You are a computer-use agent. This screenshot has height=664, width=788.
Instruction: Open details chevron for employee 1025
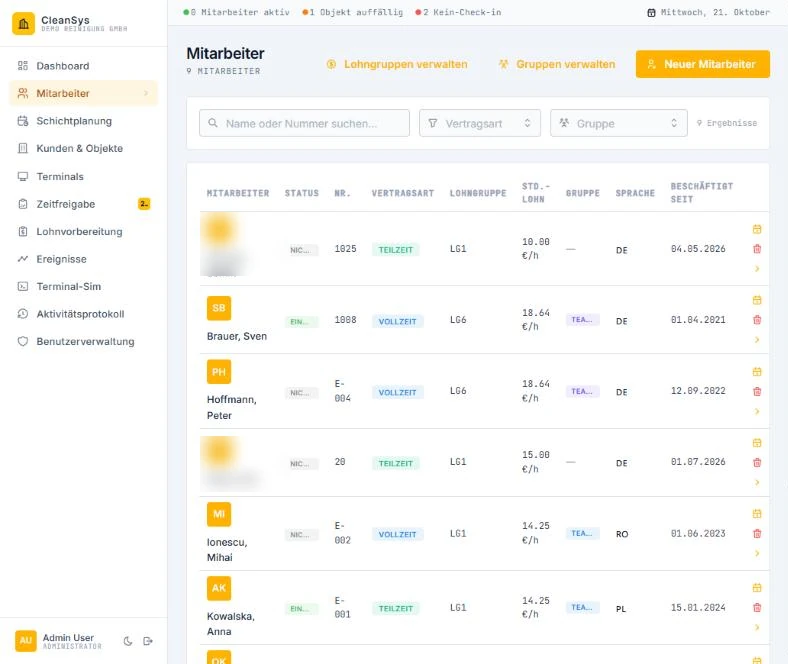(x=757, y=269)
